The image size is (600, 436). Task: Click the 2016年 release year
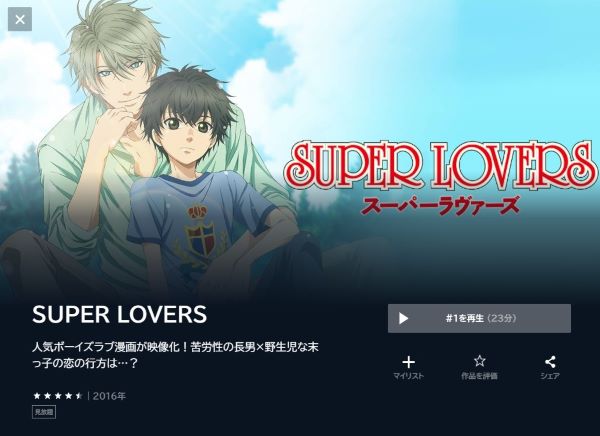(x=109, y=396)
